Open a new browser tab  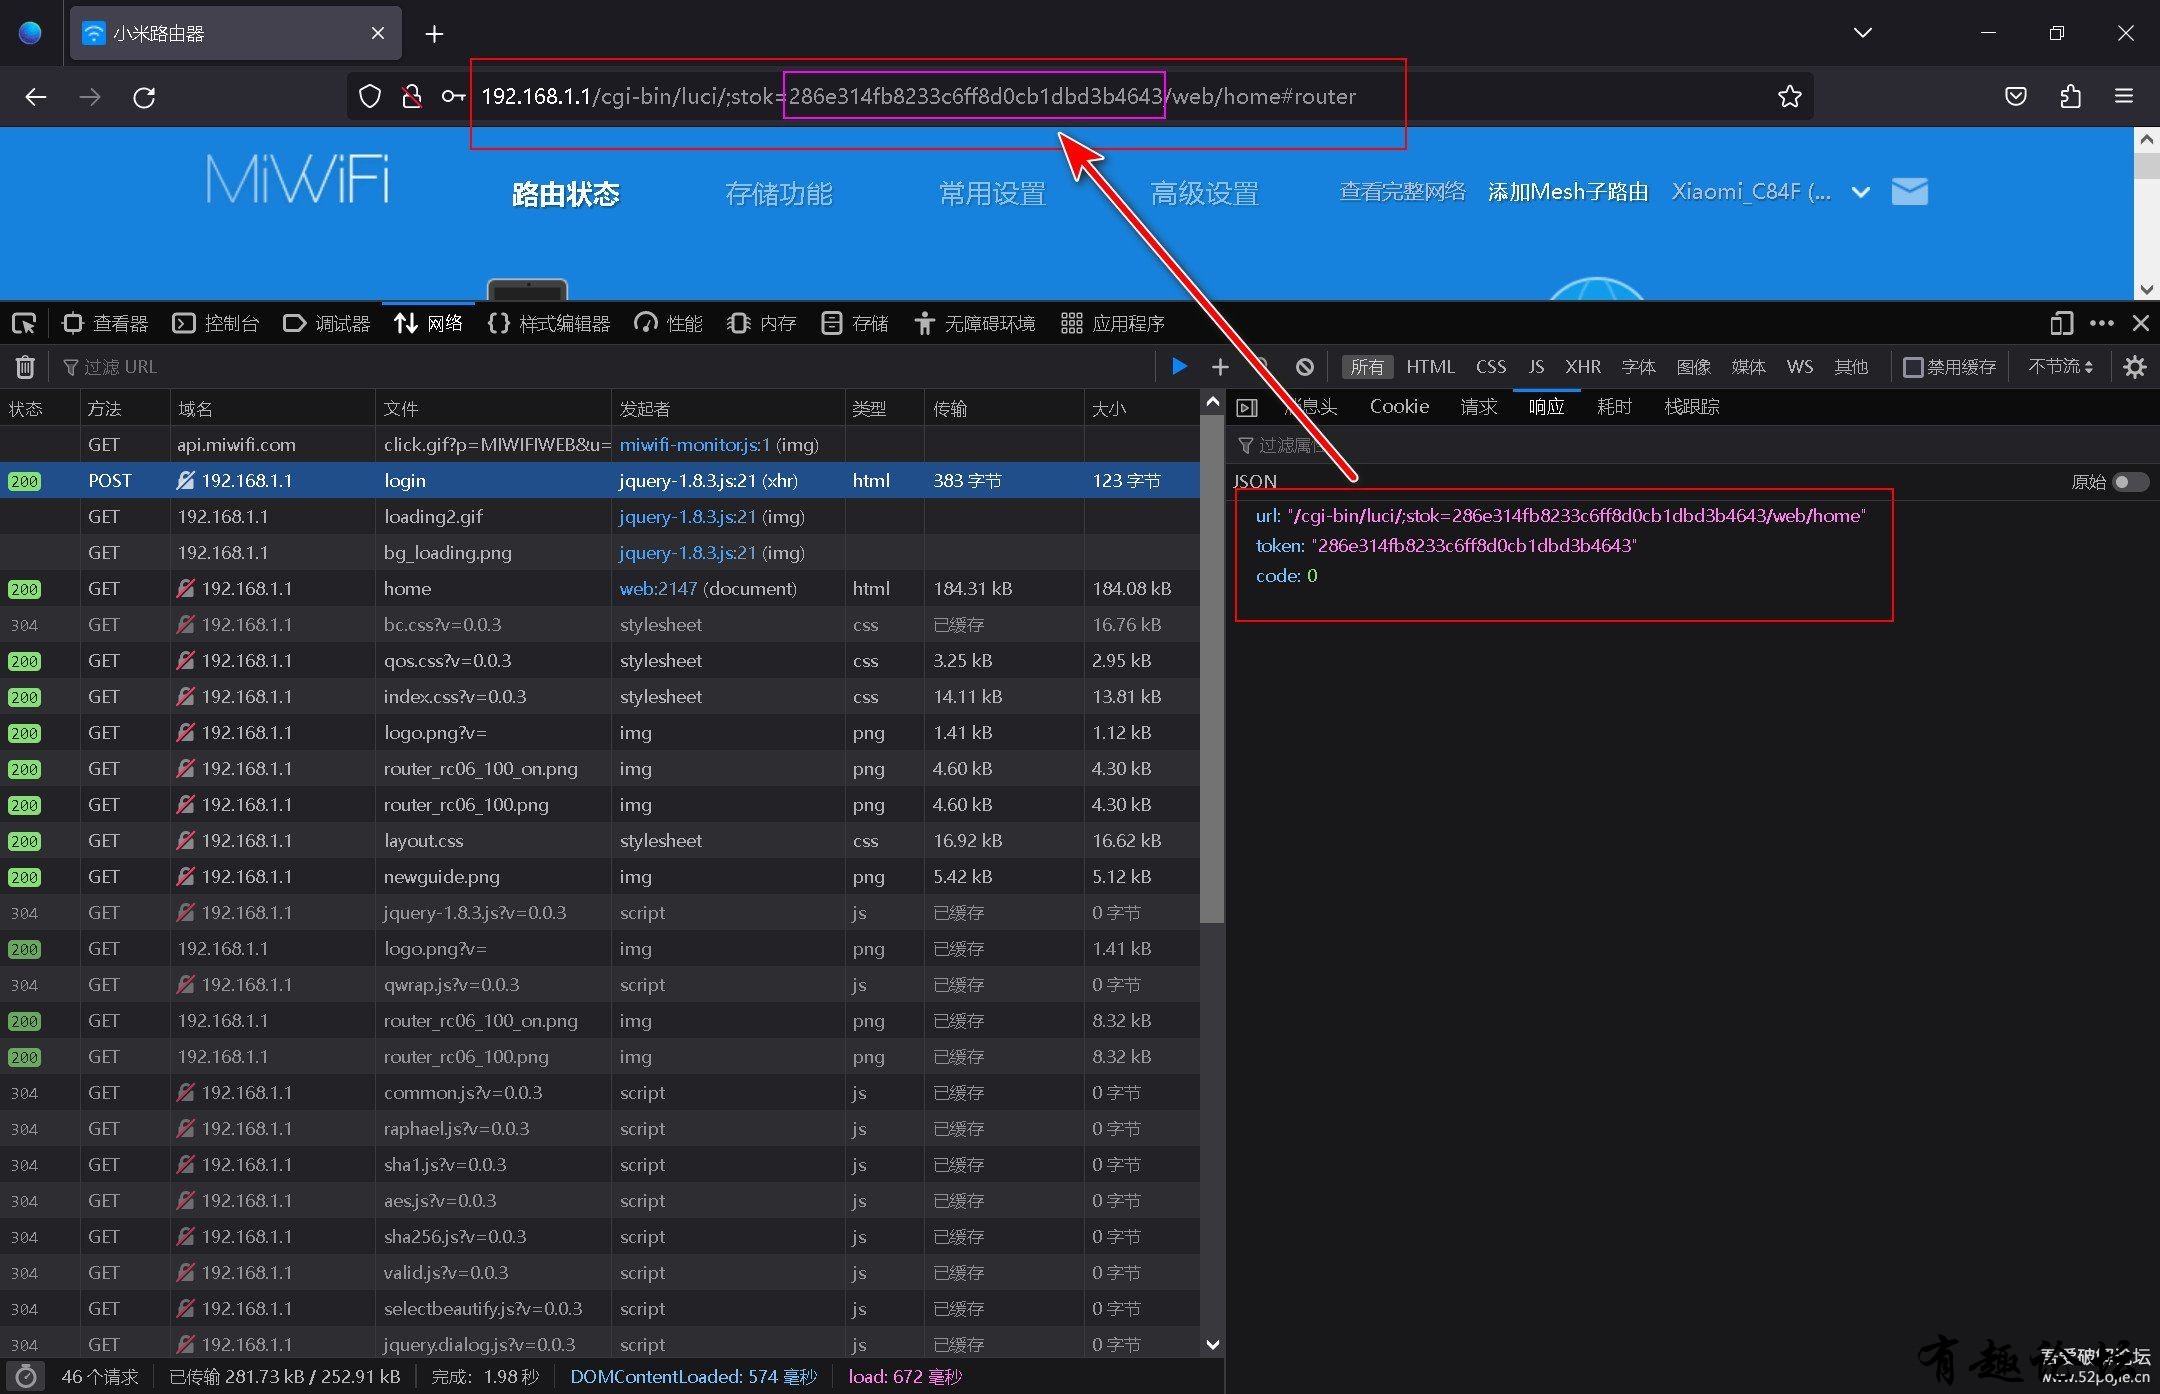point(434,34)
